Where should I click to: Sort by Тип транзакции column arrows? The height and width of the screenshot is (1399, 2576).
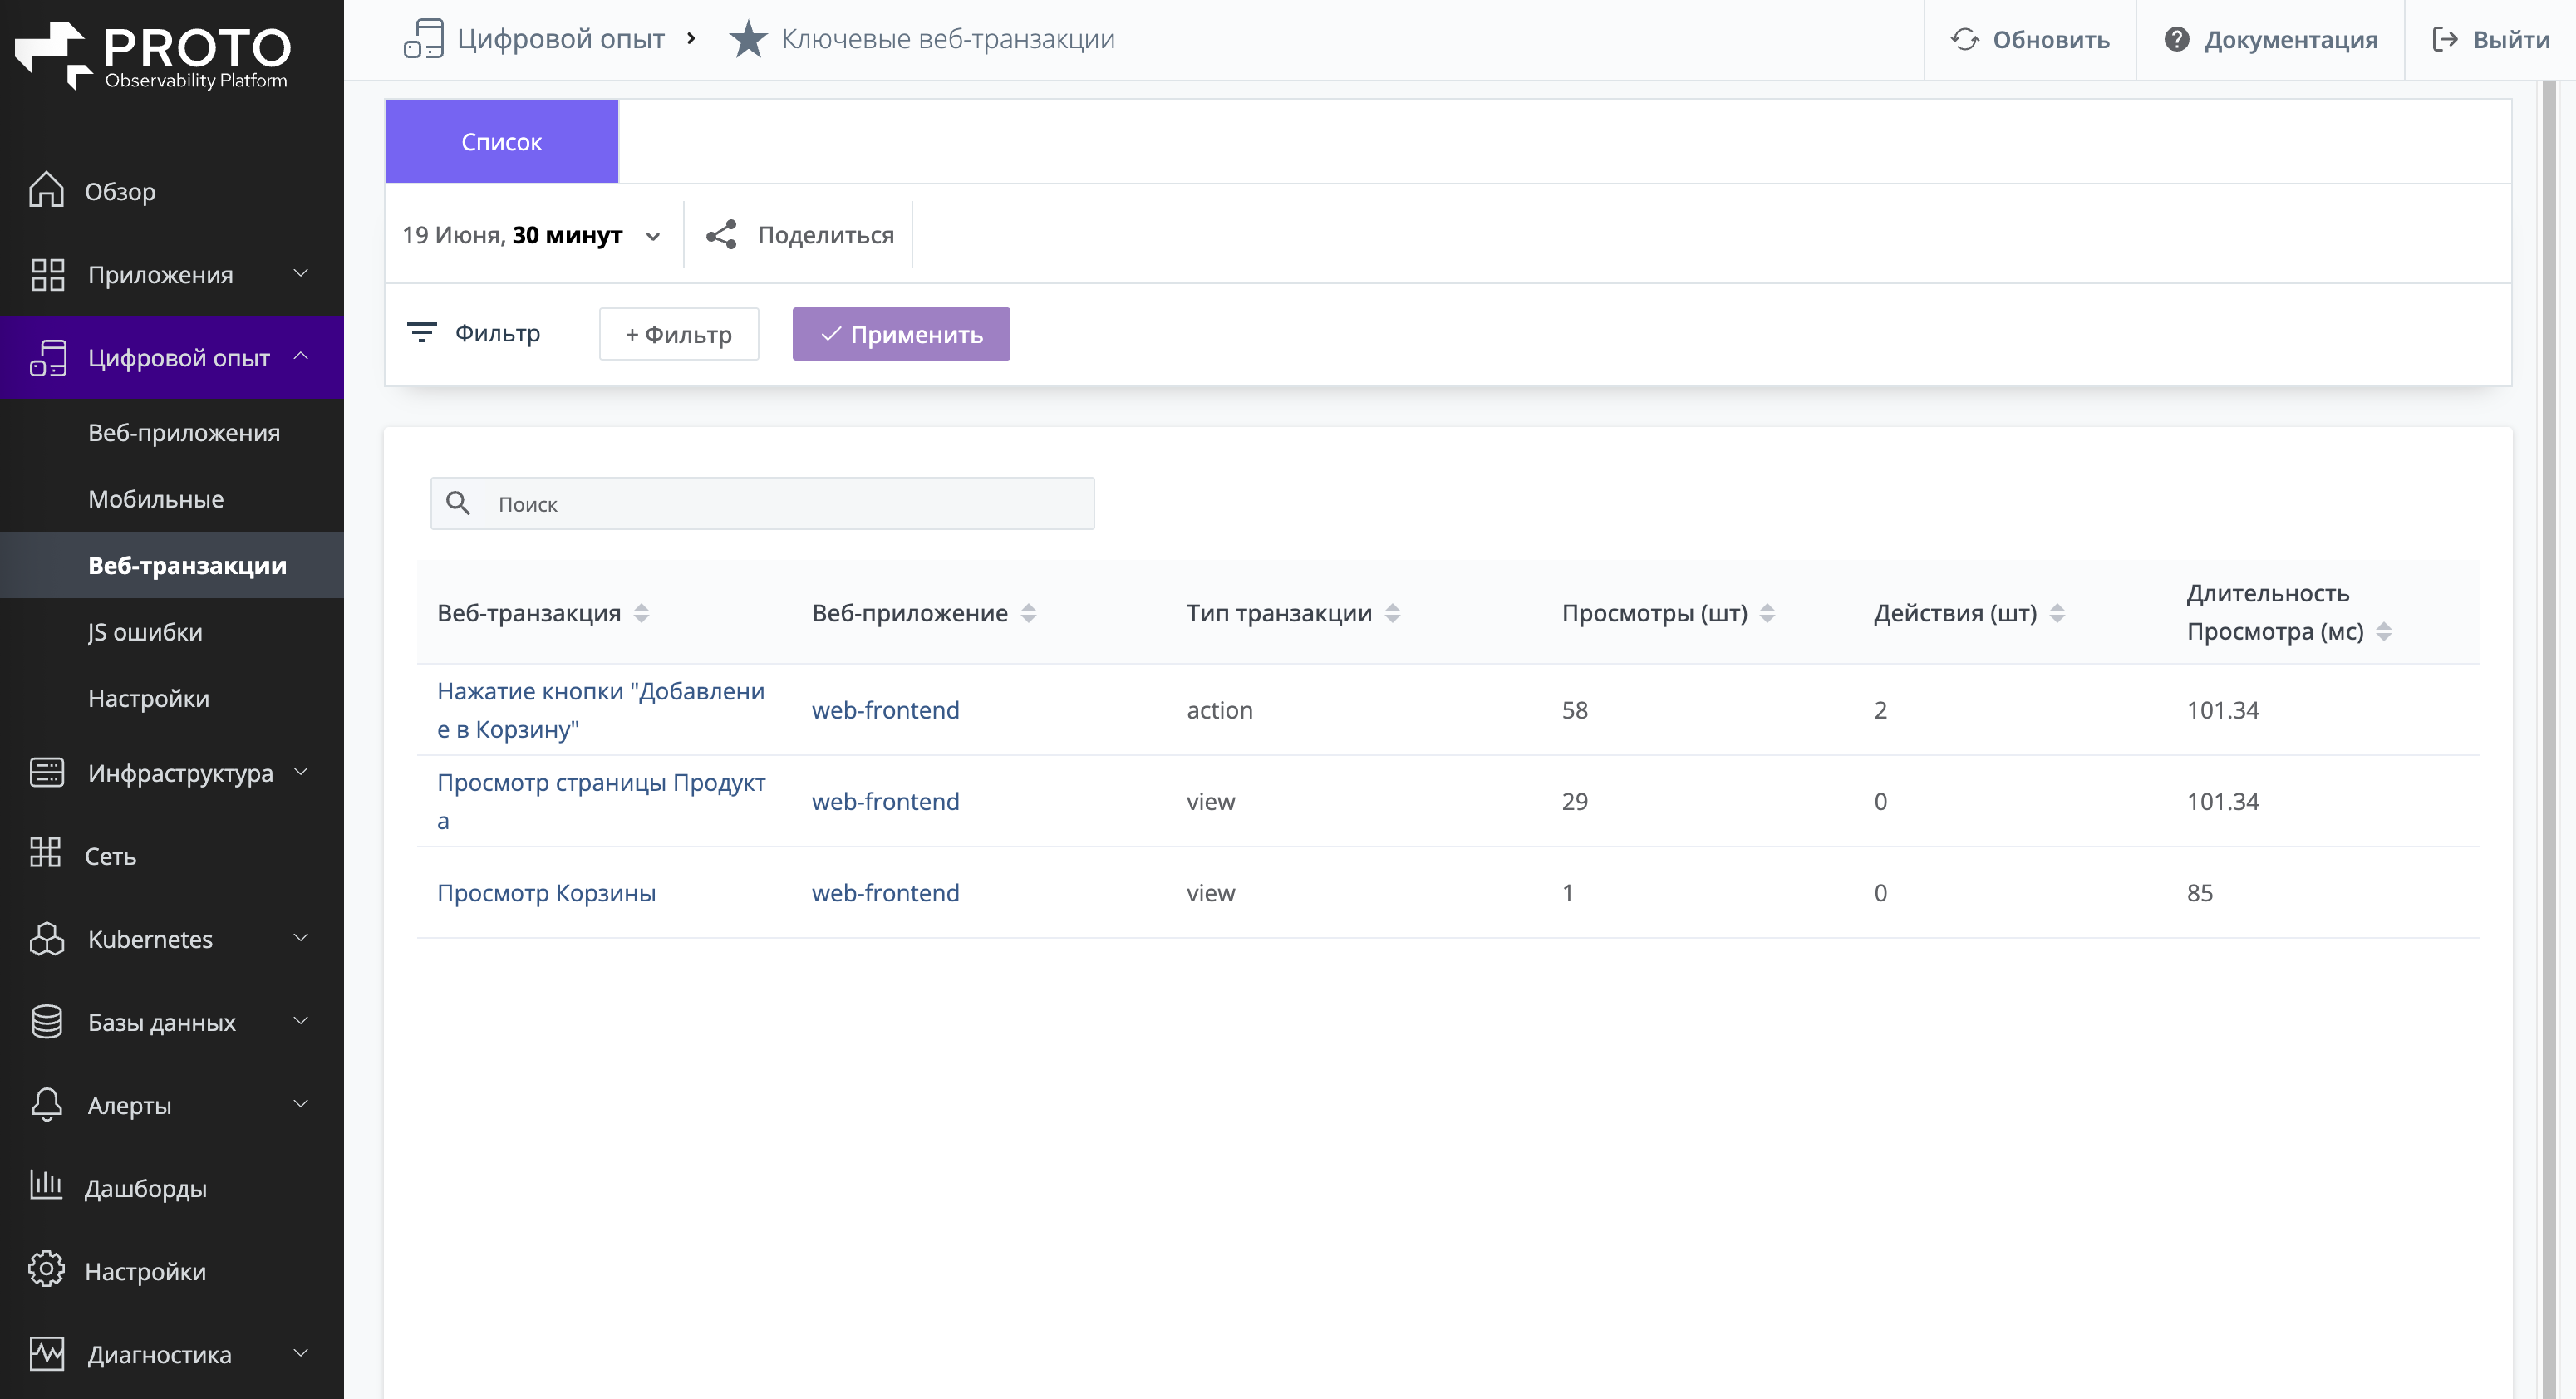tap(1392, 613)
